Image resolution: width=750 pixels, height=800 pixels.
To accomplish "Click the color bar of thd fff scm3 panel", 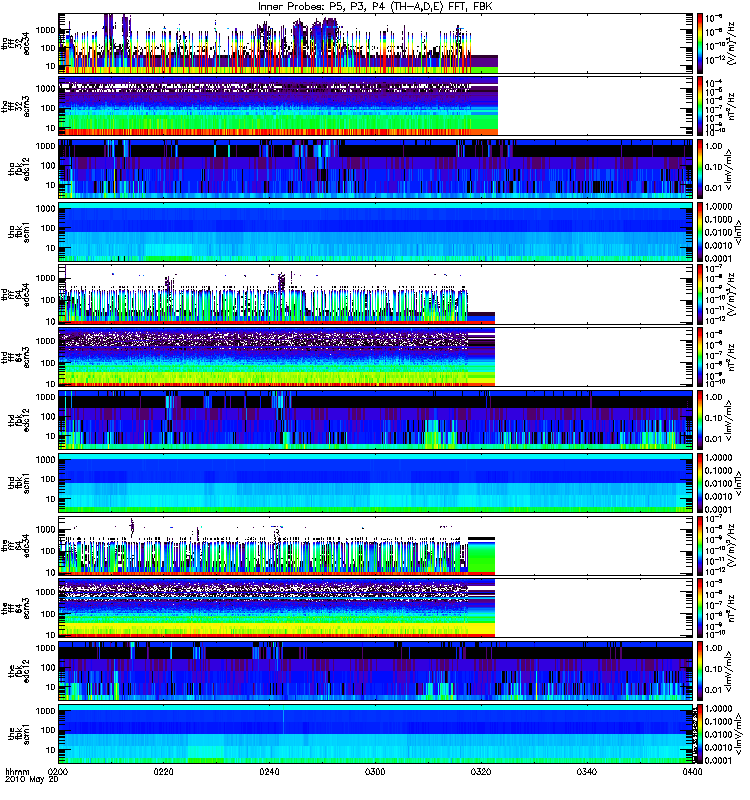I will [x=700, y=357].
